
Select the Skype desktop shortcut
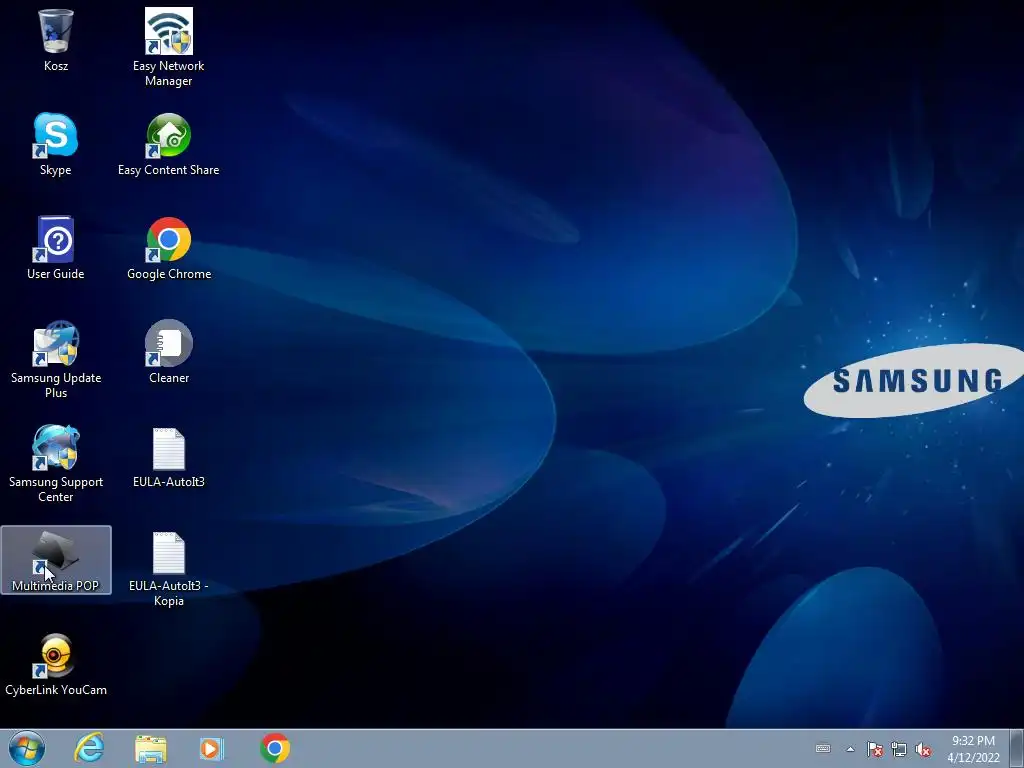point(56,144)
